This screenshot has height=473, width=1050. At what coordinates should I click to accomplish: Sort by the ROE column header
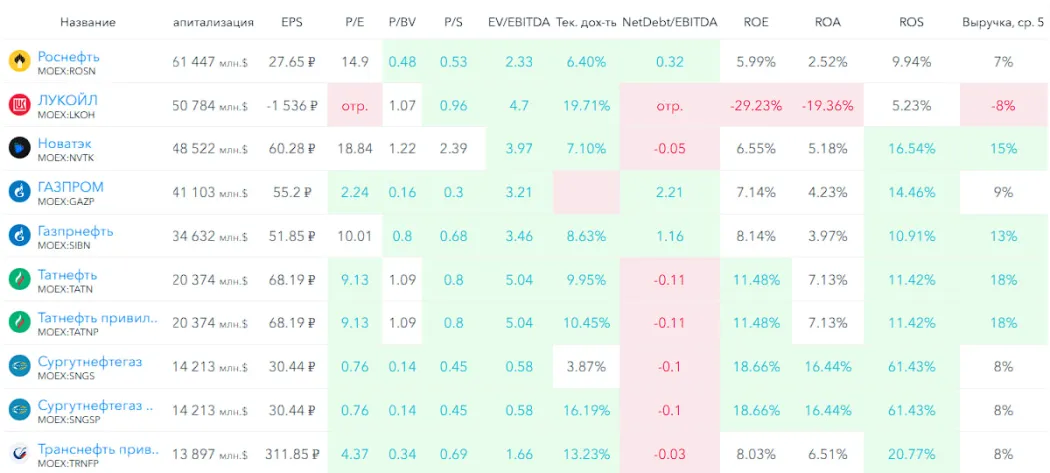tap(755, 22)
